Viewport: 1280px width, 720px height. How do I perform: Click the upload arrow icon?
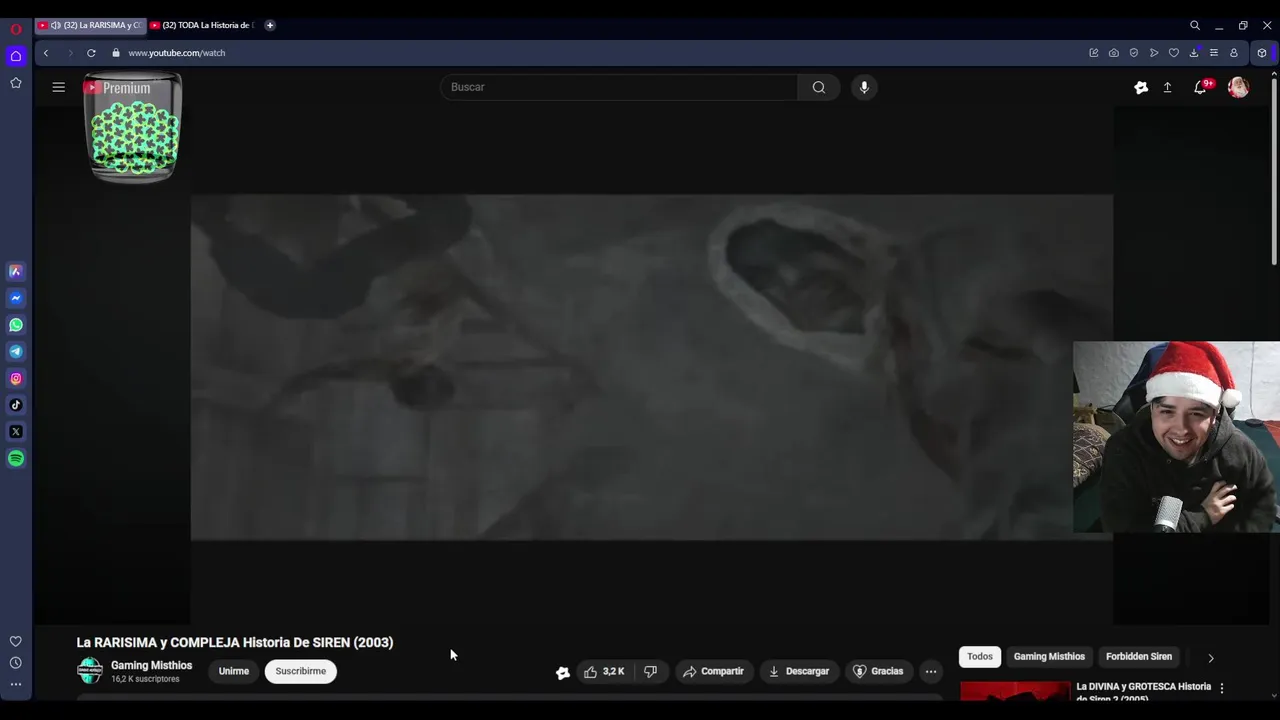pyautogui.click(x=1167, y=88)
